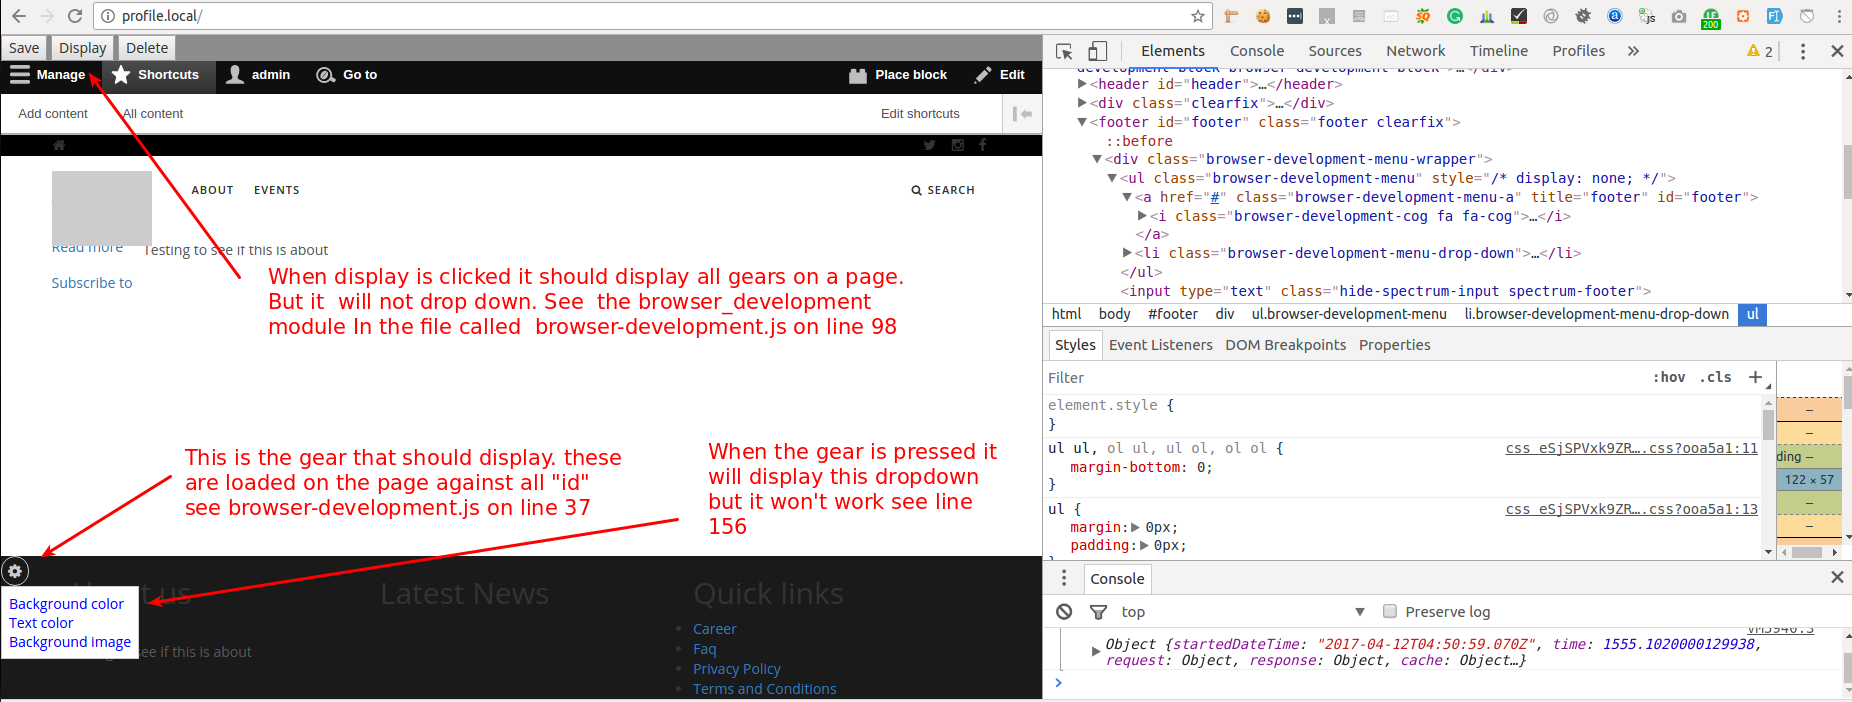Open the DevTools three-dot menu
1852x702 pixels.
[x=1803, y=51]
